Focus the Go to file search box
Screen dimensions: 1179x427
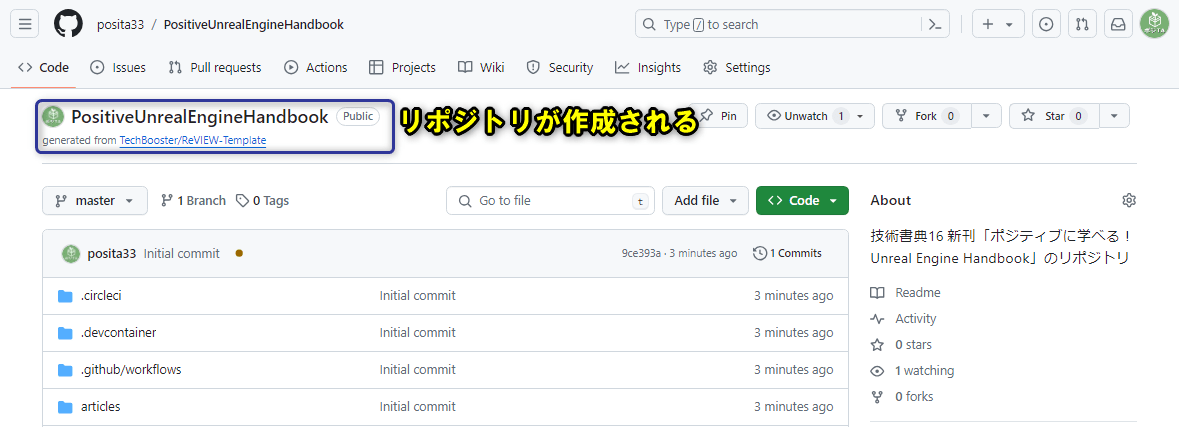coord(550,201)
